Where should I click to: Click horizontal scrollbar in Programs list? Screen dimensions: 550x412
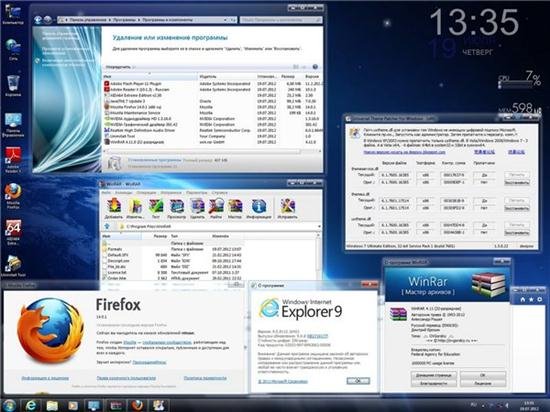click(203, 151)
